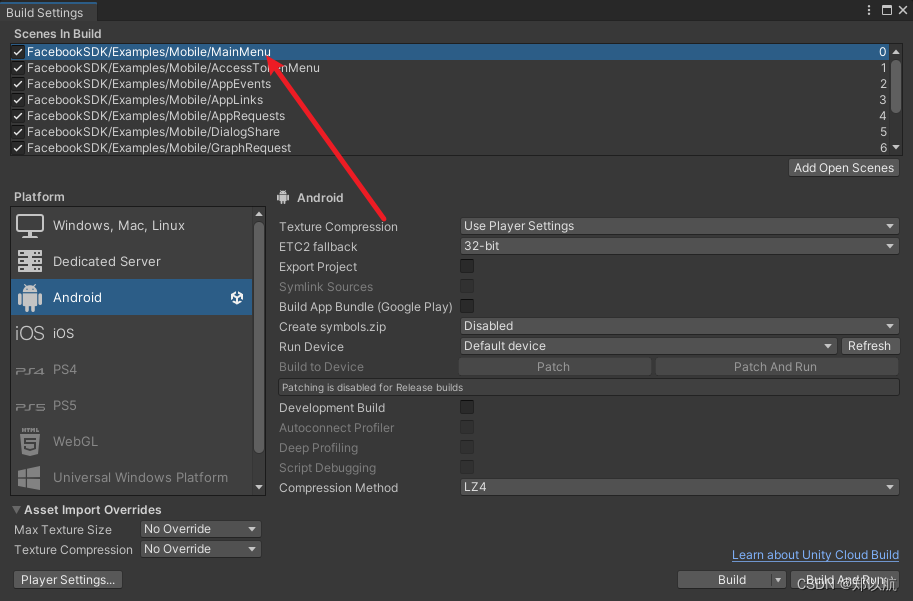913x601 pixels.
Task: Select the WebGL platform entry
Action: coord(132,441)
